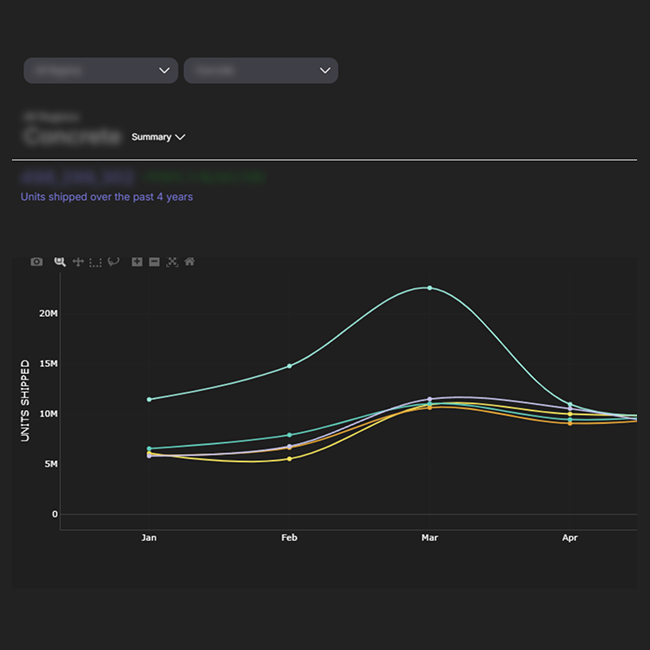The width and height of the screenshot is (650, 650).
Task: Open the second blurred filter dropdown
Action: tap(261, 70)
